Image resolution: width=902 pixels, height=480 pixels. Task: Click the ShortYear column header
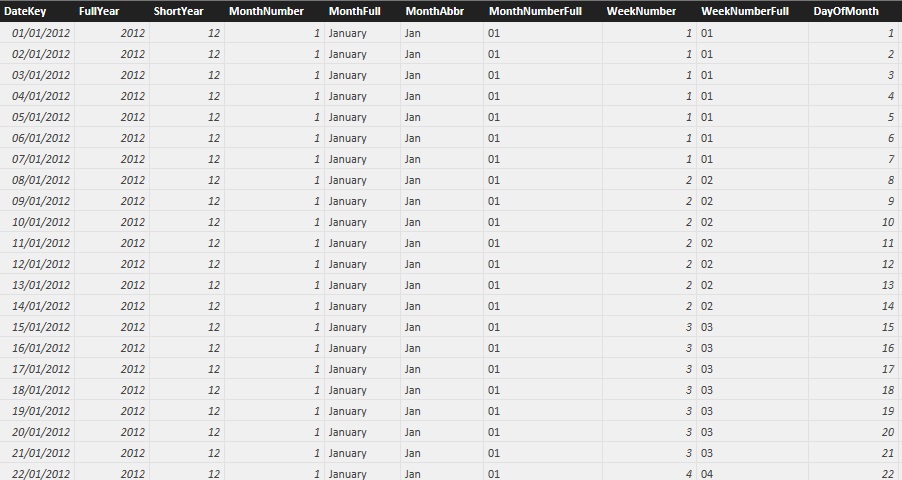185,11
